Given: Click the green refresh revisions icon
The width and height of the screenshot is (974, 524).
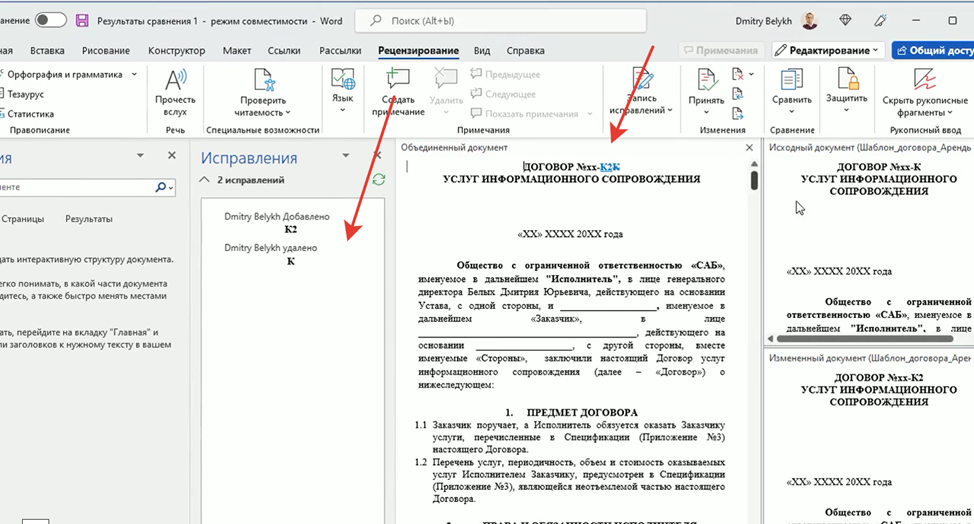Looking at the screenshot, I should click(379, 179).
